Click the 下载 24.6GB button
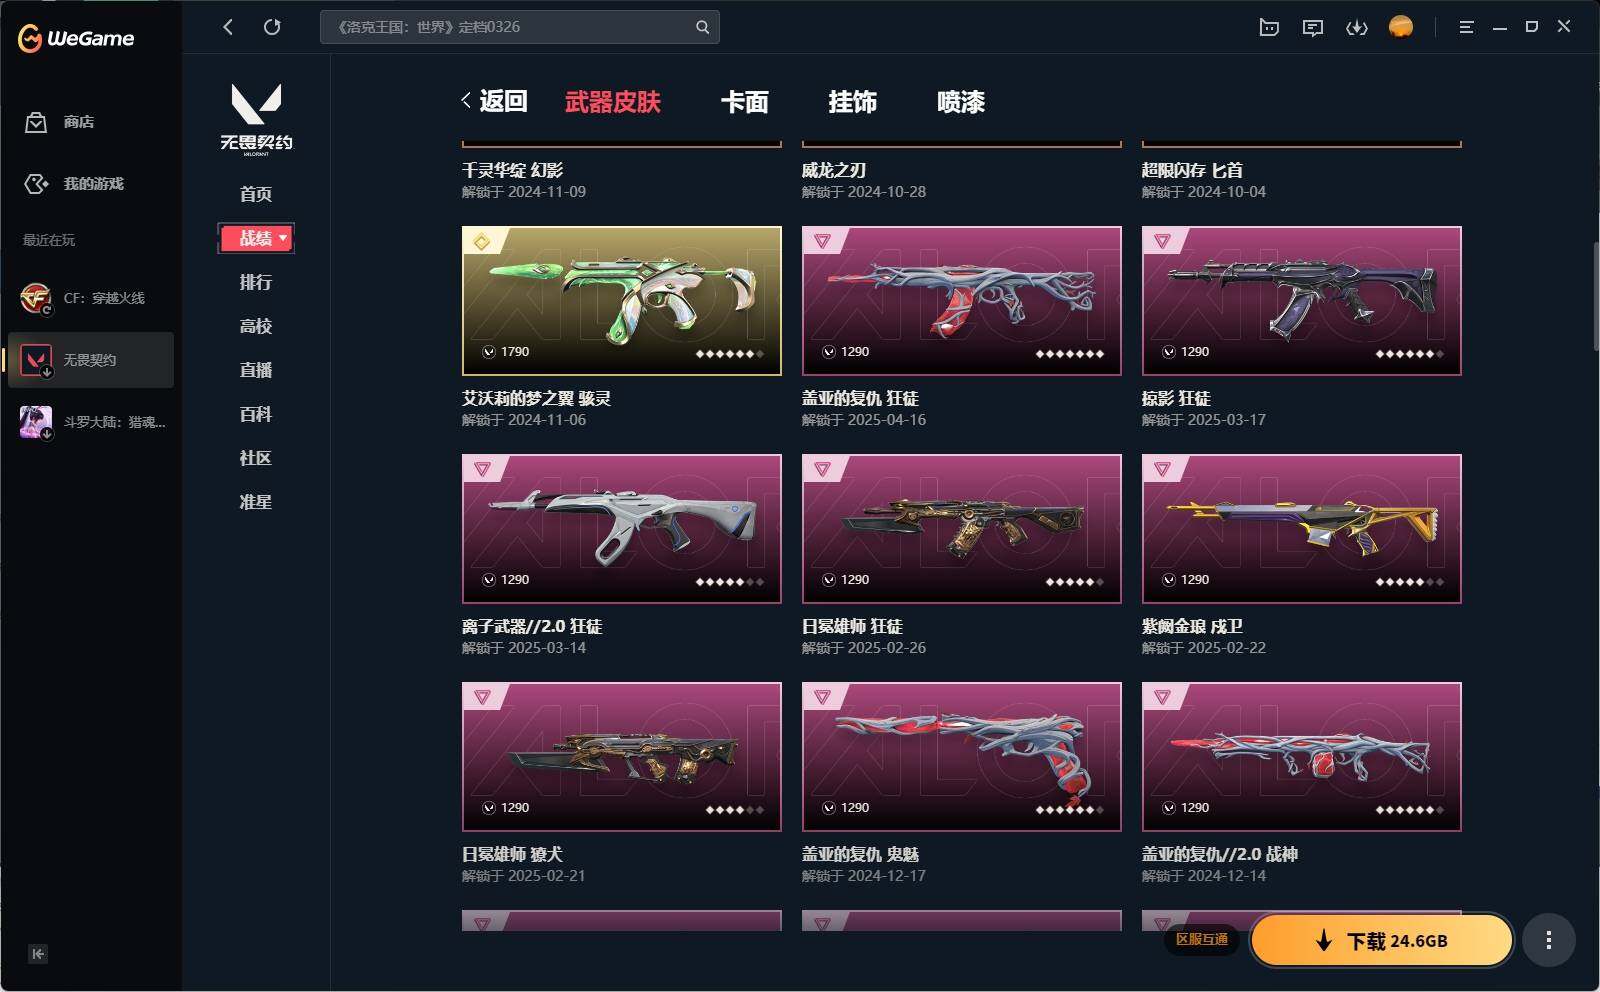This screenshot has width=1600, height=992. tap(1382, 940)
